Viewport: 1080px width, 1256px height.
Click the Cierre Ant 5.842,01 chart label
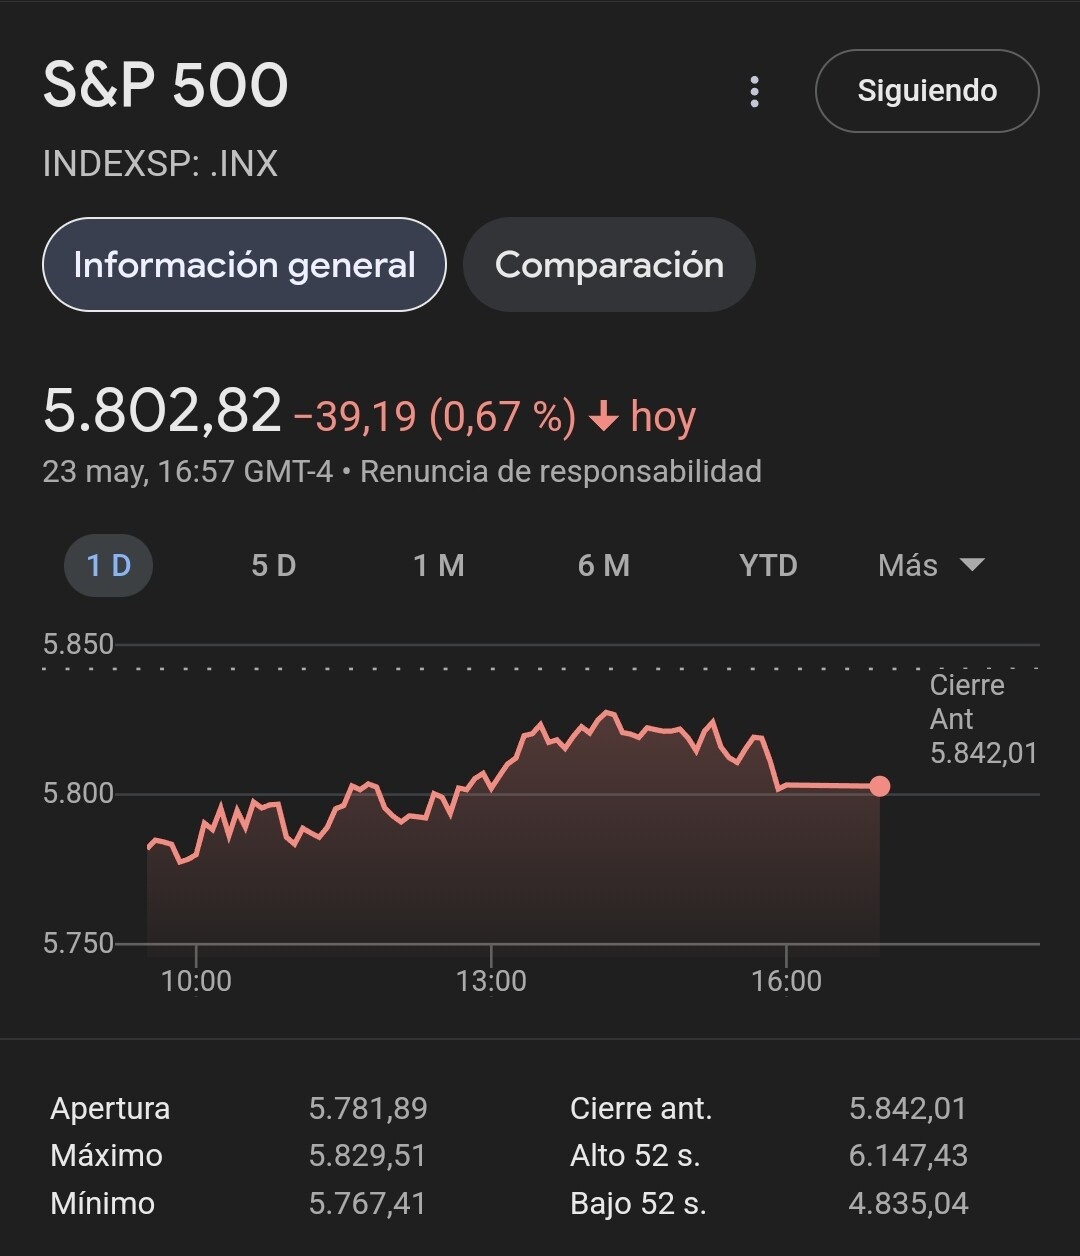tap(982, 719)
